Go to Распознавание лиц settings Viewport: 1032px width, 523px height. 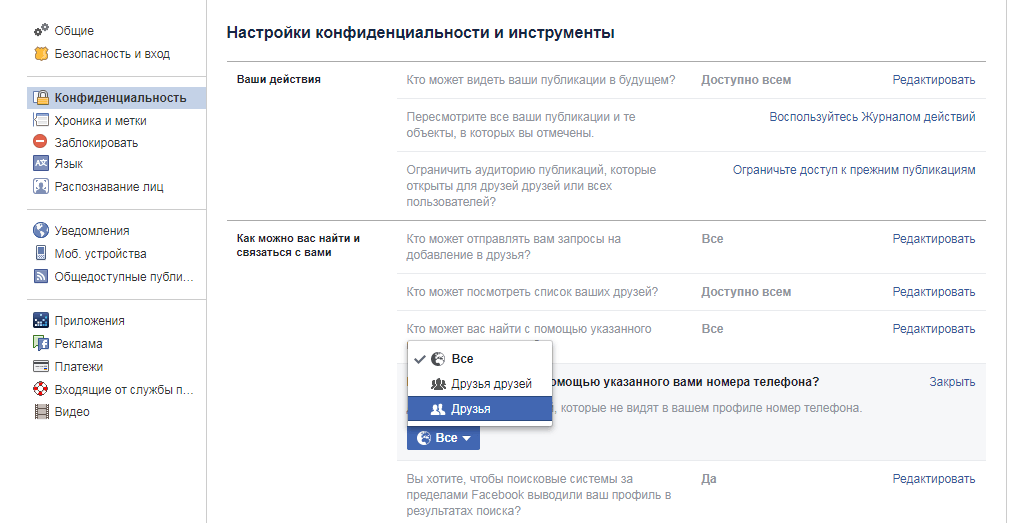(108, 186)
